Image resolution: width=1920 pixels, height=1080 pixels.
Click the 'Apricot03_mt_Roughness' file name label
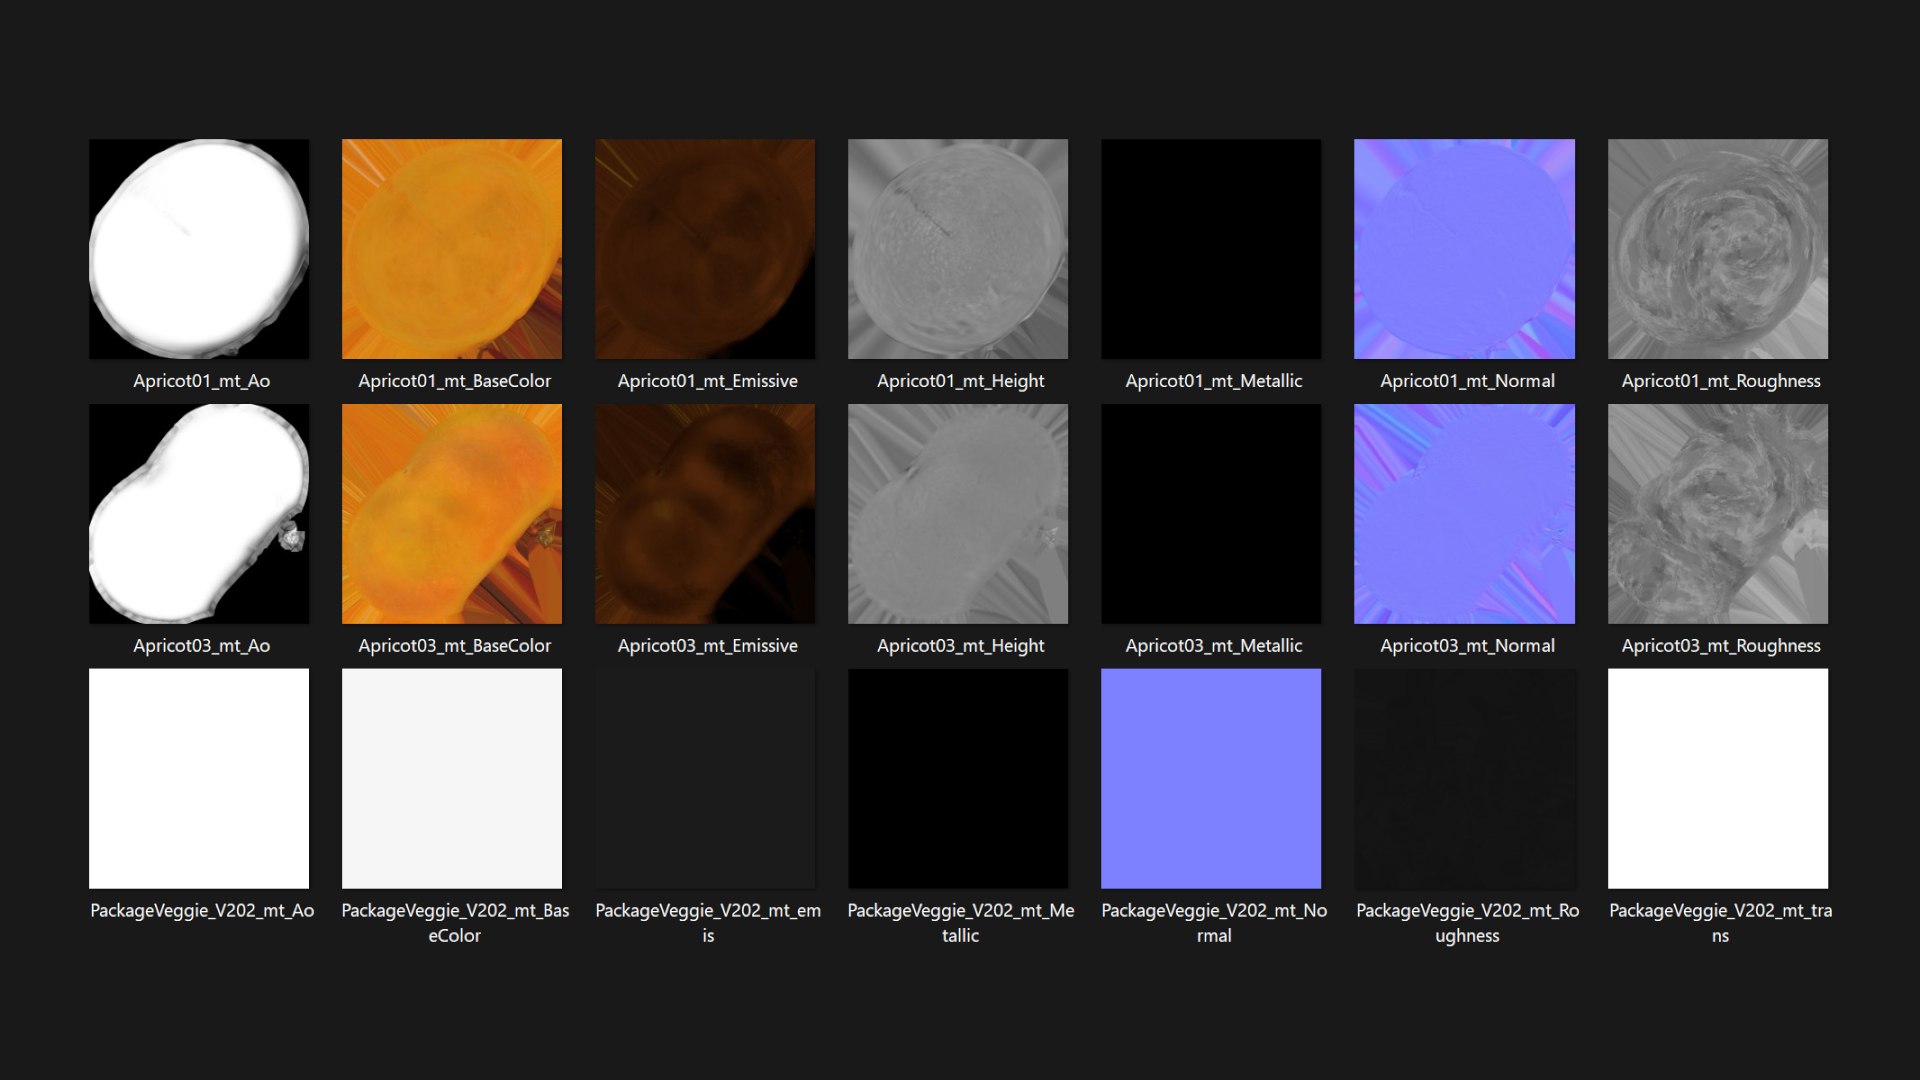click(1721, 646)
